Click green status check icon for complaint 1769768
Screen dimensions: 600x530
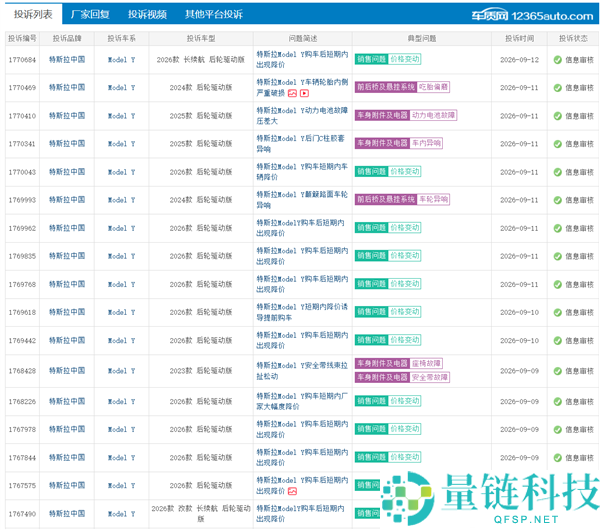(x=558, y=284)
